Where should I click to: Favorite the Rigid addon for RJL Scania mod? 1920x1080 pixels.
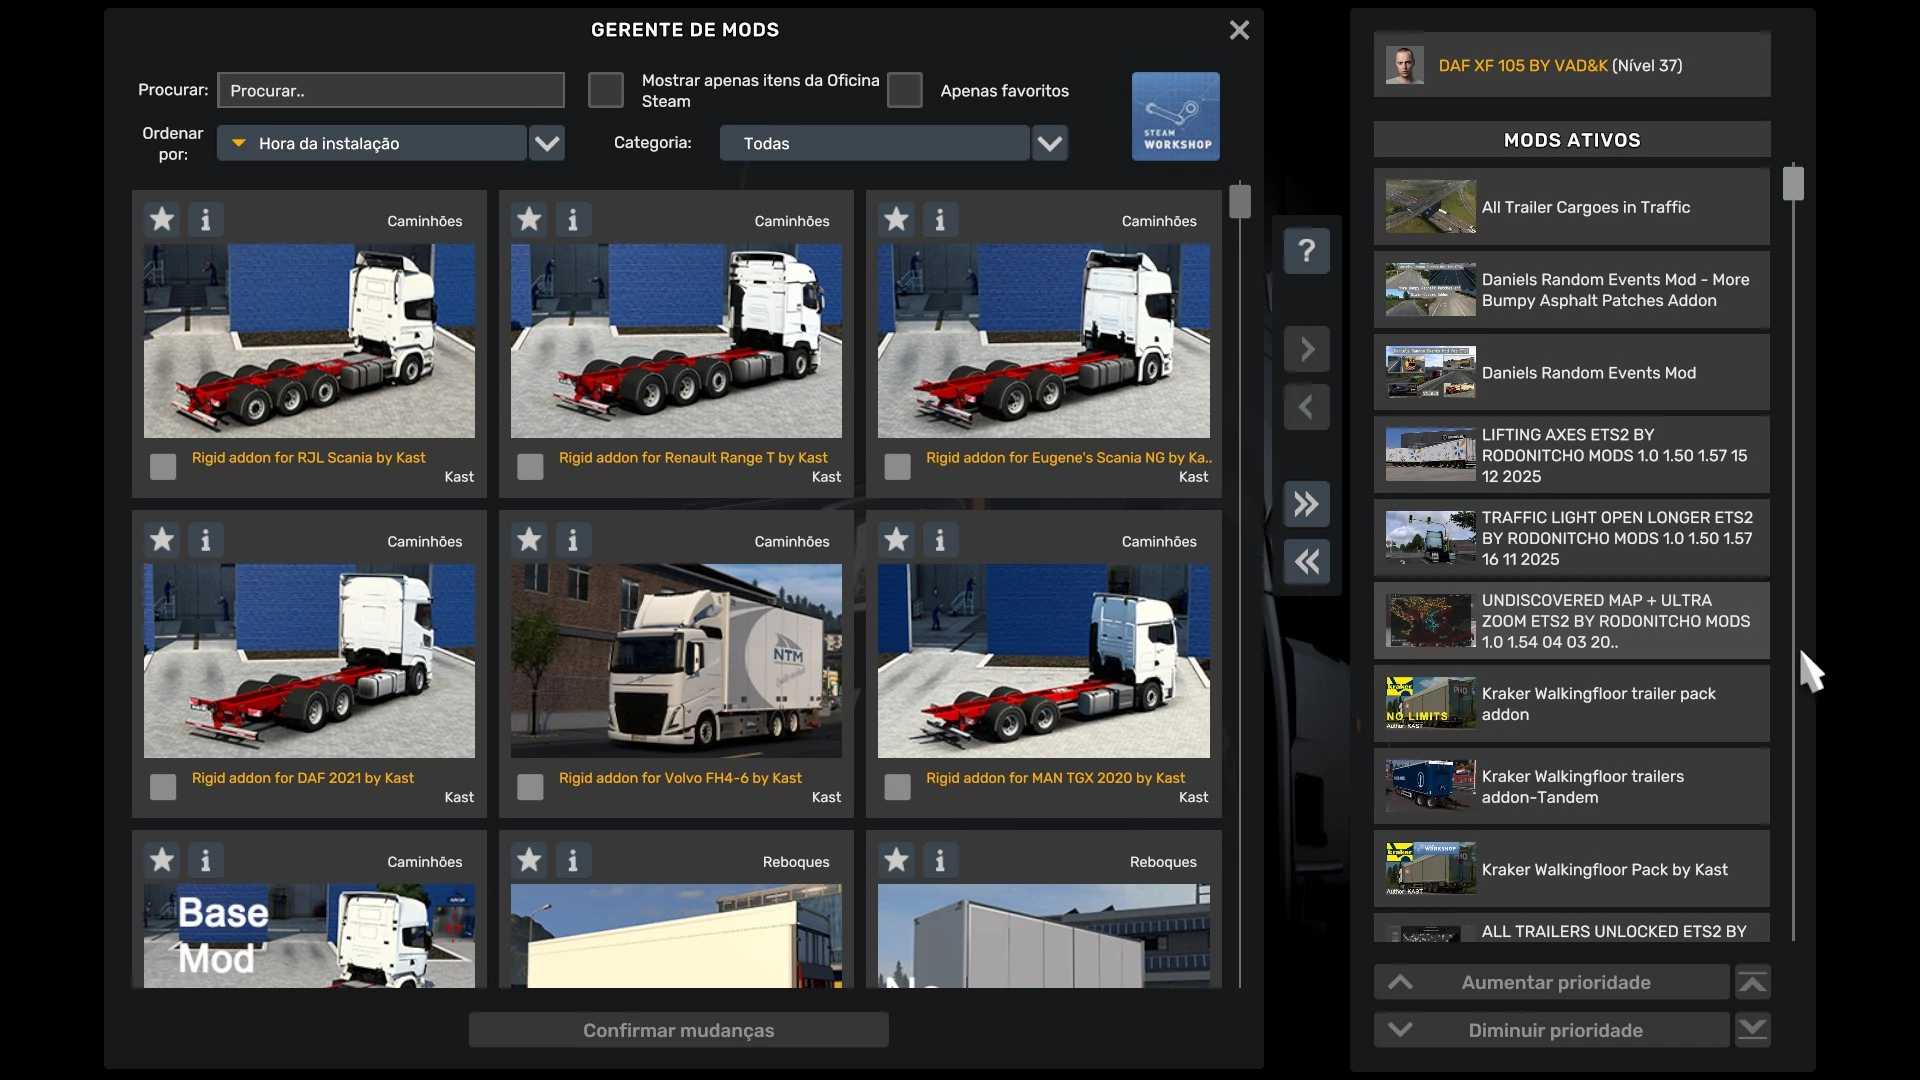click(162, 219)
